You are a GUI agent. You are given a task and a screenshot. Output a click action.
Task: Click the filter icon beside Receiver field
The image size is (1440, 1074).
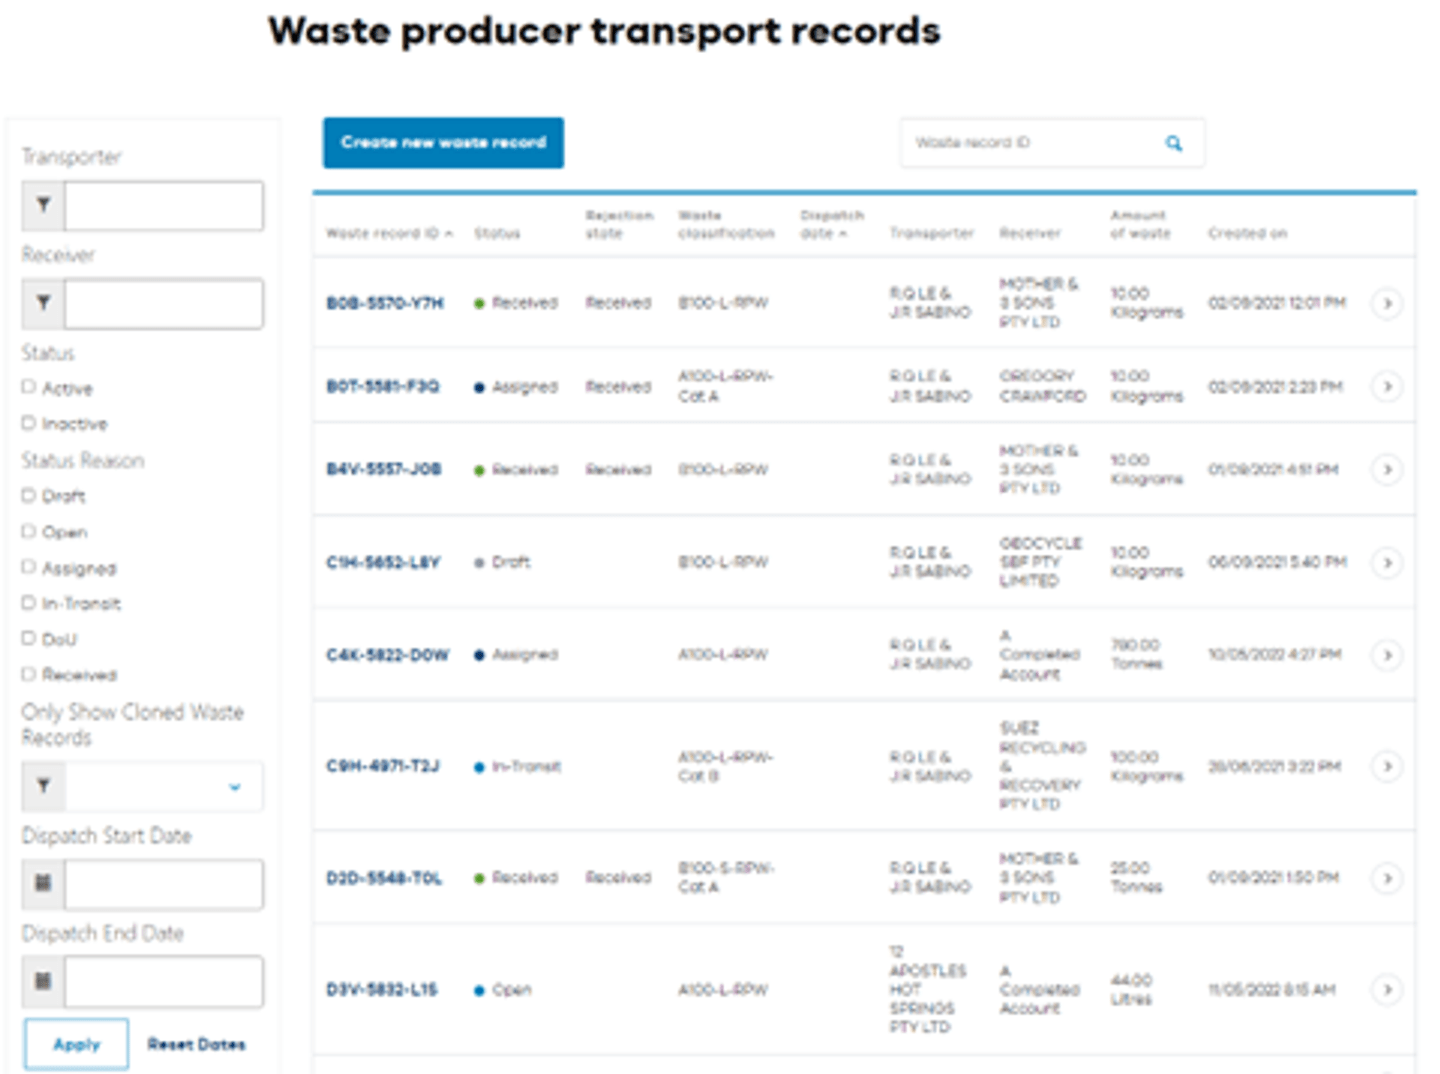(x=41, y=303)
